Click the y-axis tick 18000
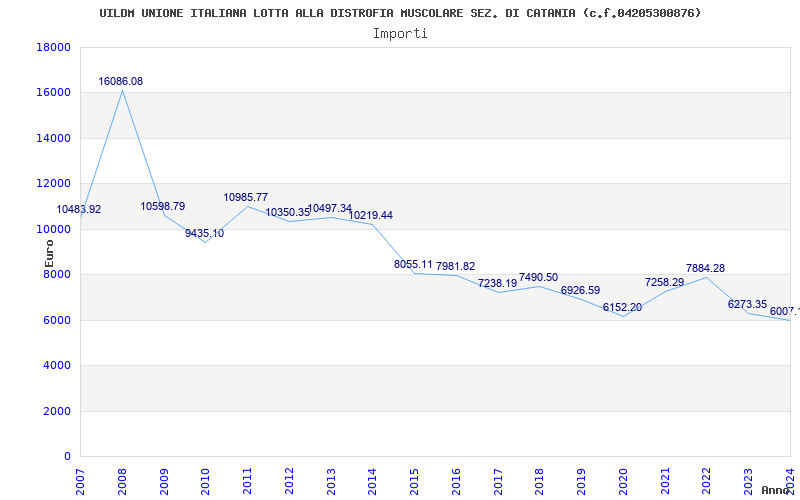Screen dimensions: 800x500 [x=54, y=47]
